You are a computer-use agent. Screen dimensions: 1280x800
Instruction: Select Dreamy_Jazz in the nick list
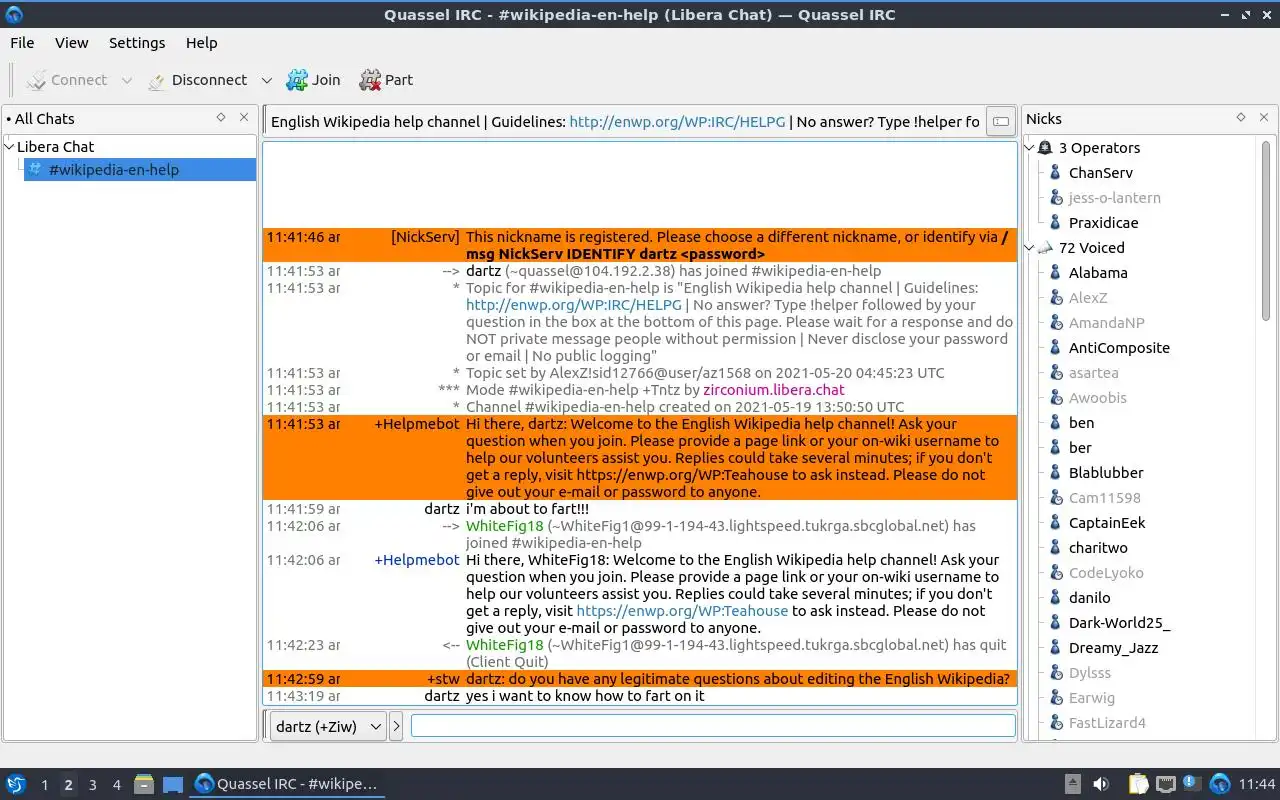(1113, 648)
